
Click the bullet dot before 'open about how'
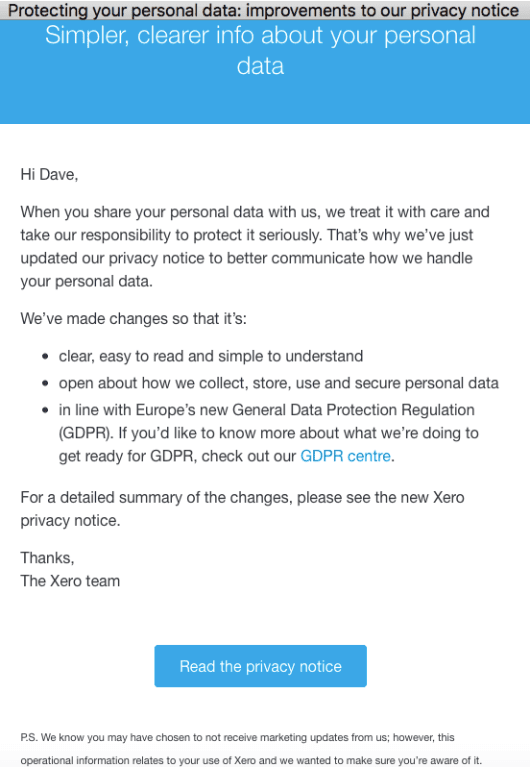pos(45,383)
